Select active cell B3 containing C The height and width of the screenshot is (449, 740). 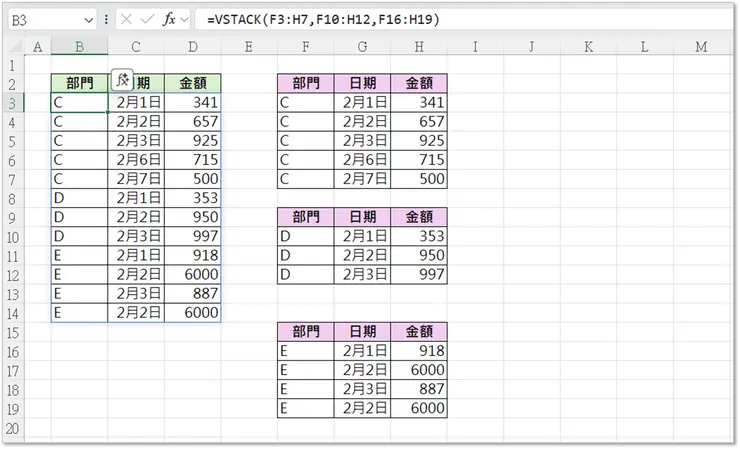[79, 102]
